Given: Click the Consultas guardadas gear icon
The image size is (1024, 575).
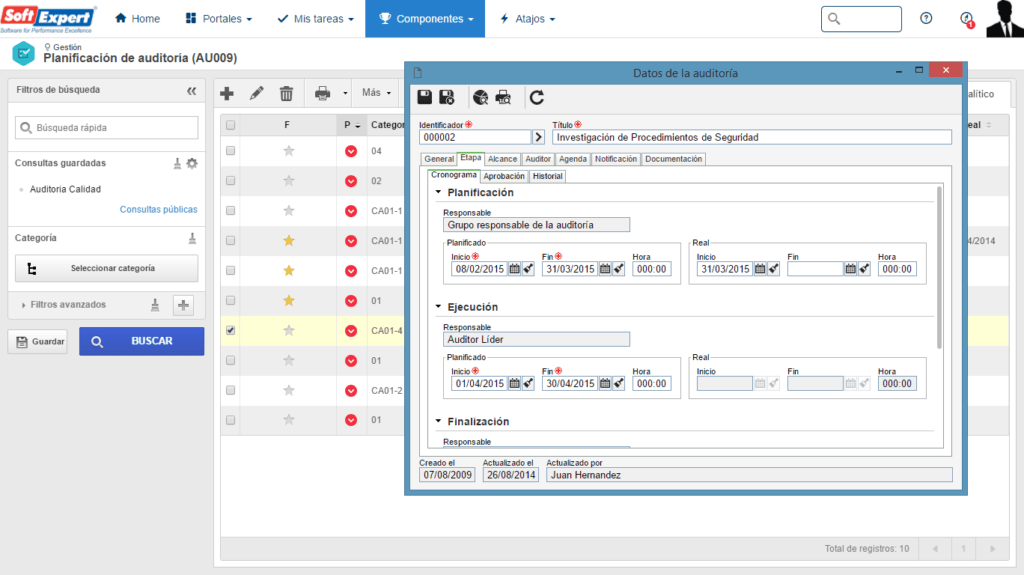Looking at the screenshot, I should click(x=192, y=163).
